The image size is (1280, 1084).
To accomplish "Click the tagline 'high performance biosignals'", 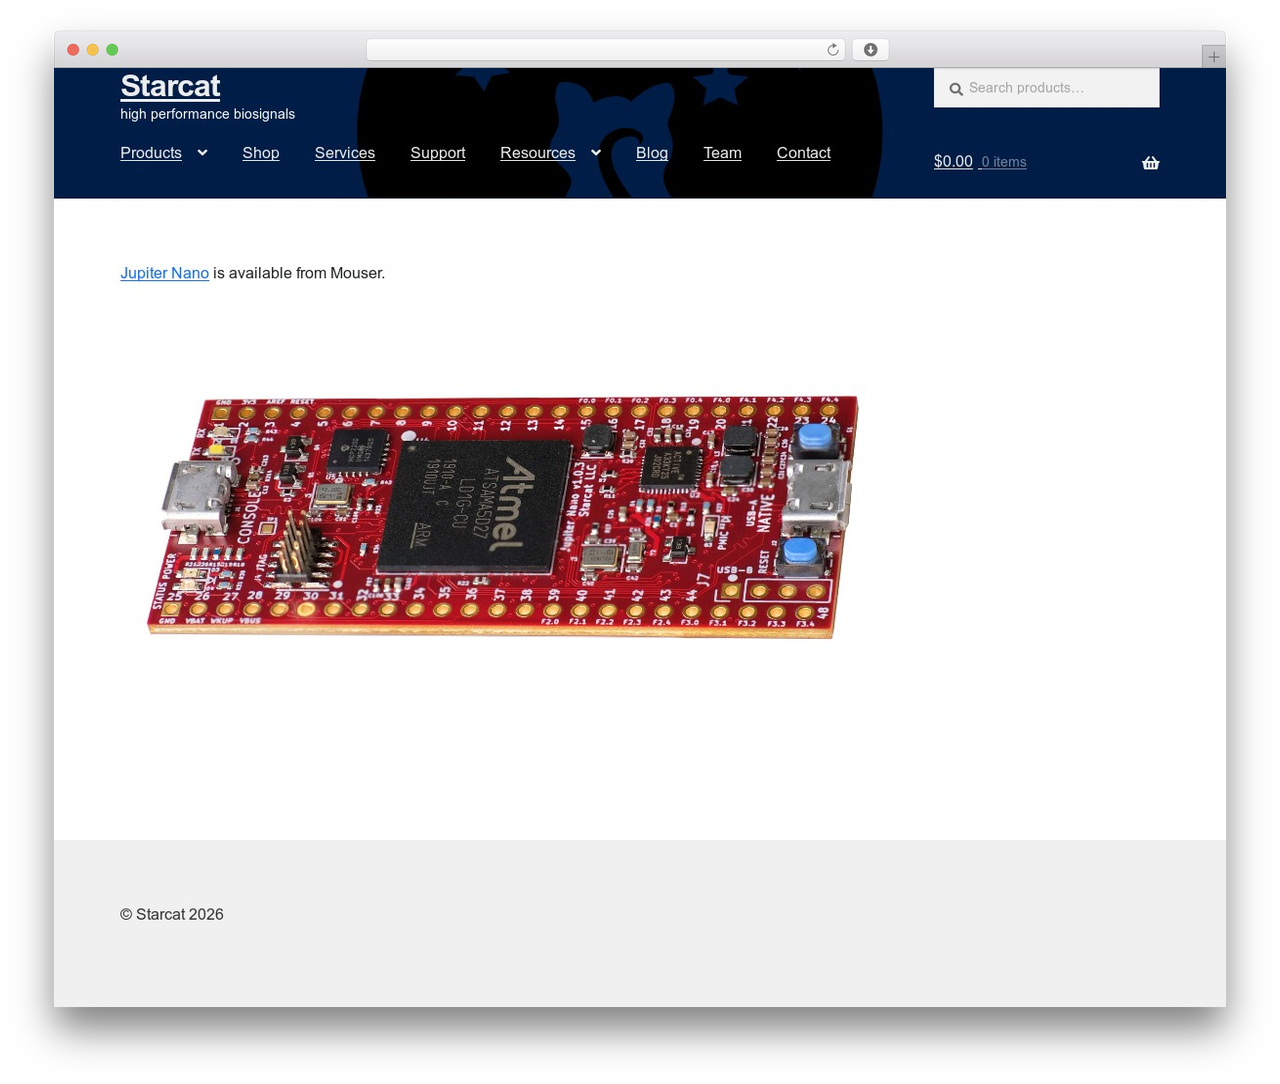I will click(x=208, y=114).
